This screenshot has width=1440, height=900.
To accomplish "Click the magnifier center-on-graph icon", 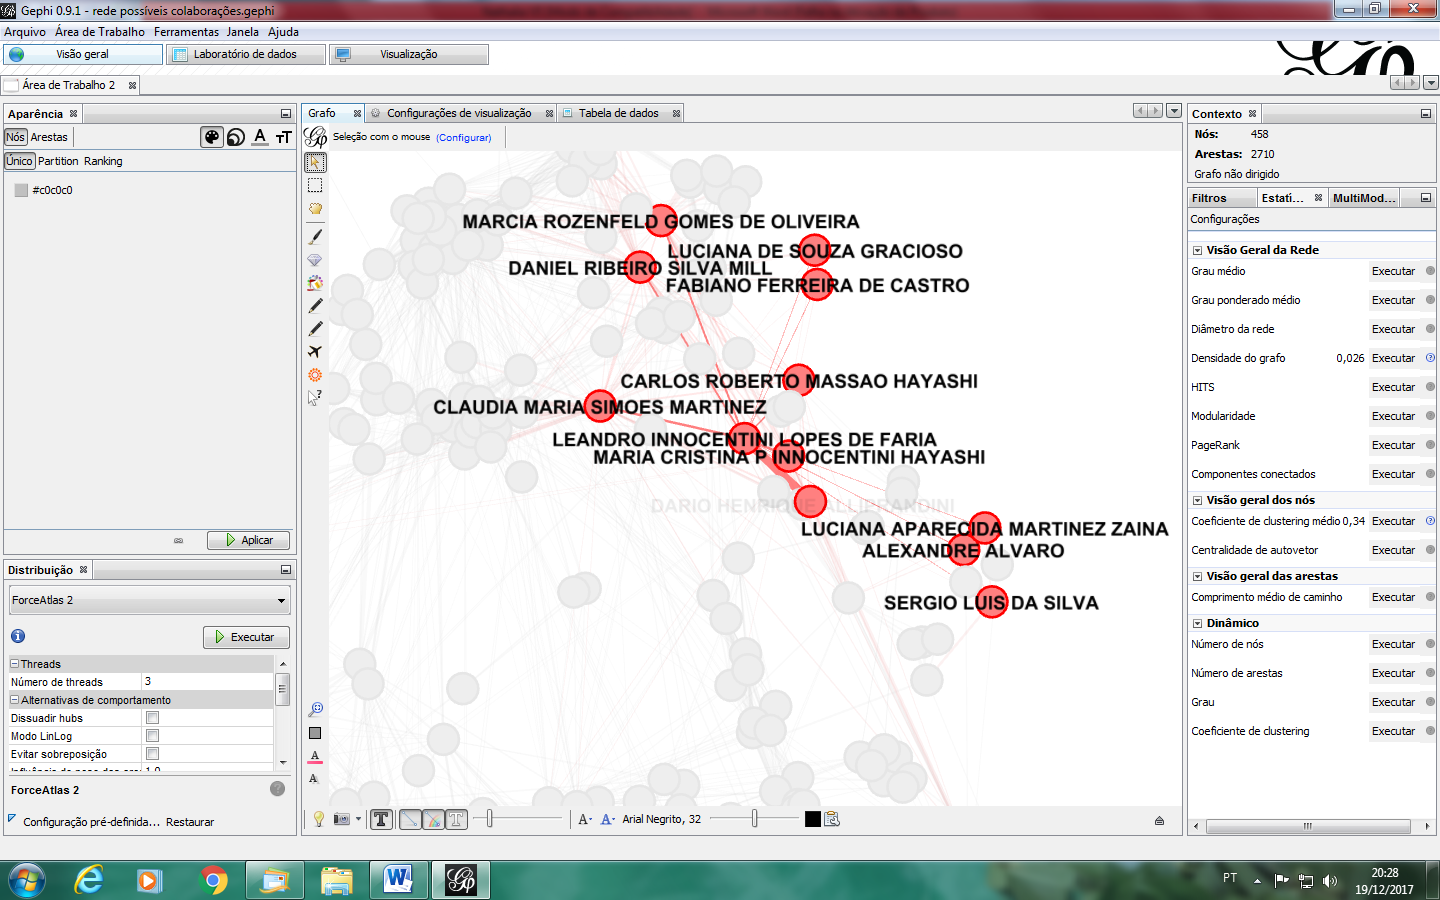I will (x=315, y=709).
